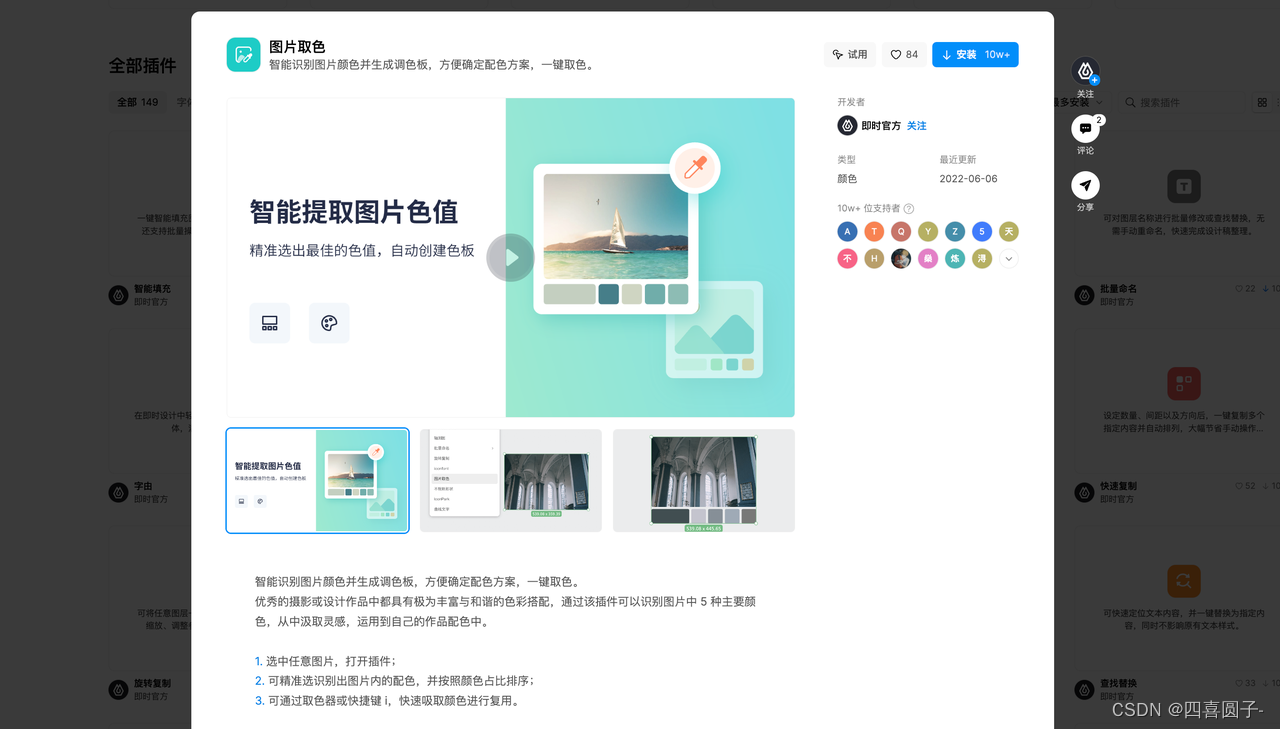Like the plugin via the heart 84 button
The image size is (1280, 729).
pyautogui.click(x=904, y=55)
